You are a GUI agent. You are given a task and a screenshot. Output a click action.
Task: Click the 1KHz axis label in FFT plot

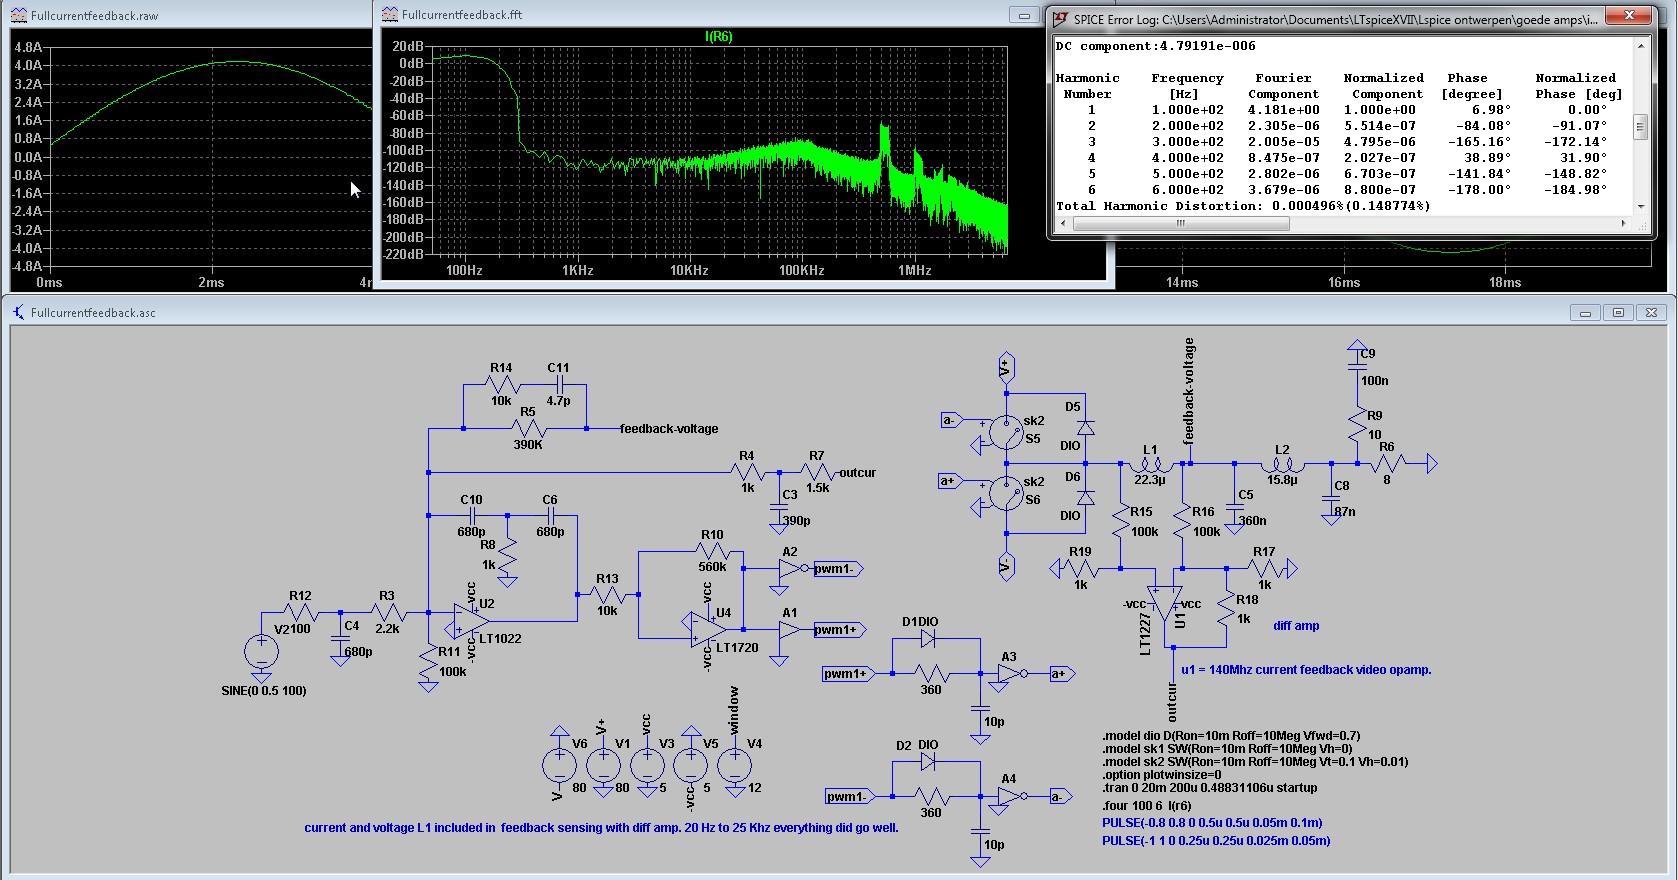[577, 271]
